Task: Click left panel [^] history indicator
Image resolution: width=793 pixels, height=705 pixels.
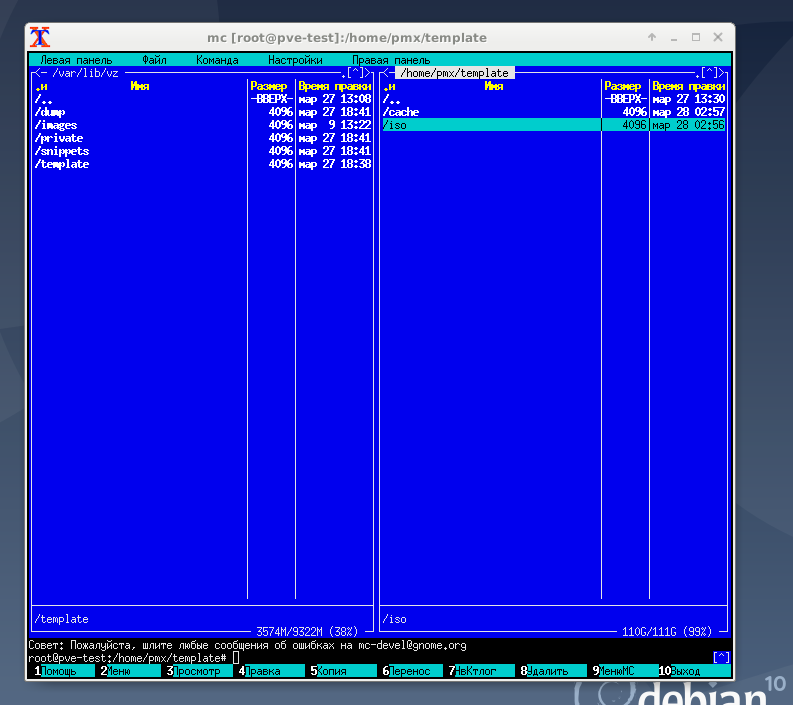Action: (x=355, y=73)
